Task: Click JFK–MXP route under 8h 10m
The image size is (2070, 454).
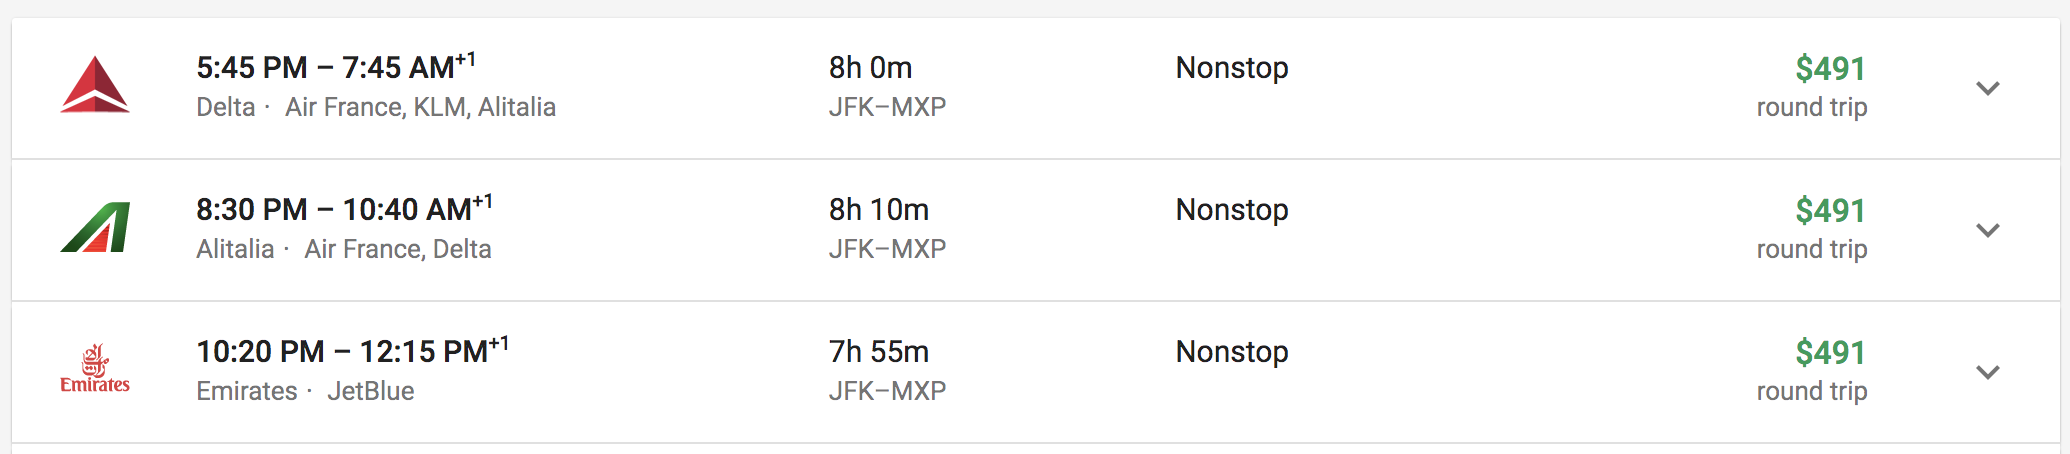Action: 887,249
